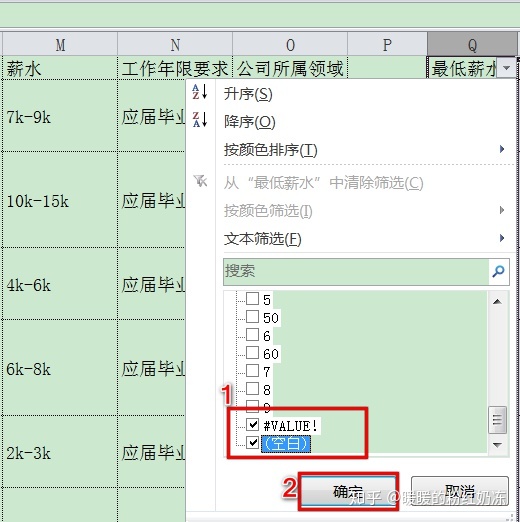Click 应届毕业 cell beside 4k-6k
This screenshot has width=520, height=522.
point(152,284)
